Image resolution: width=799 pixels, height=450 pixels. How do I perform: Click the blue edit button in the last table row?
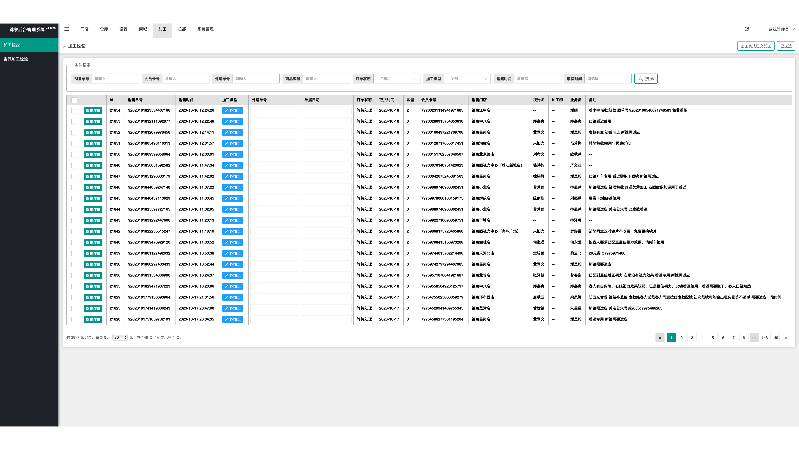click(232, 320)
